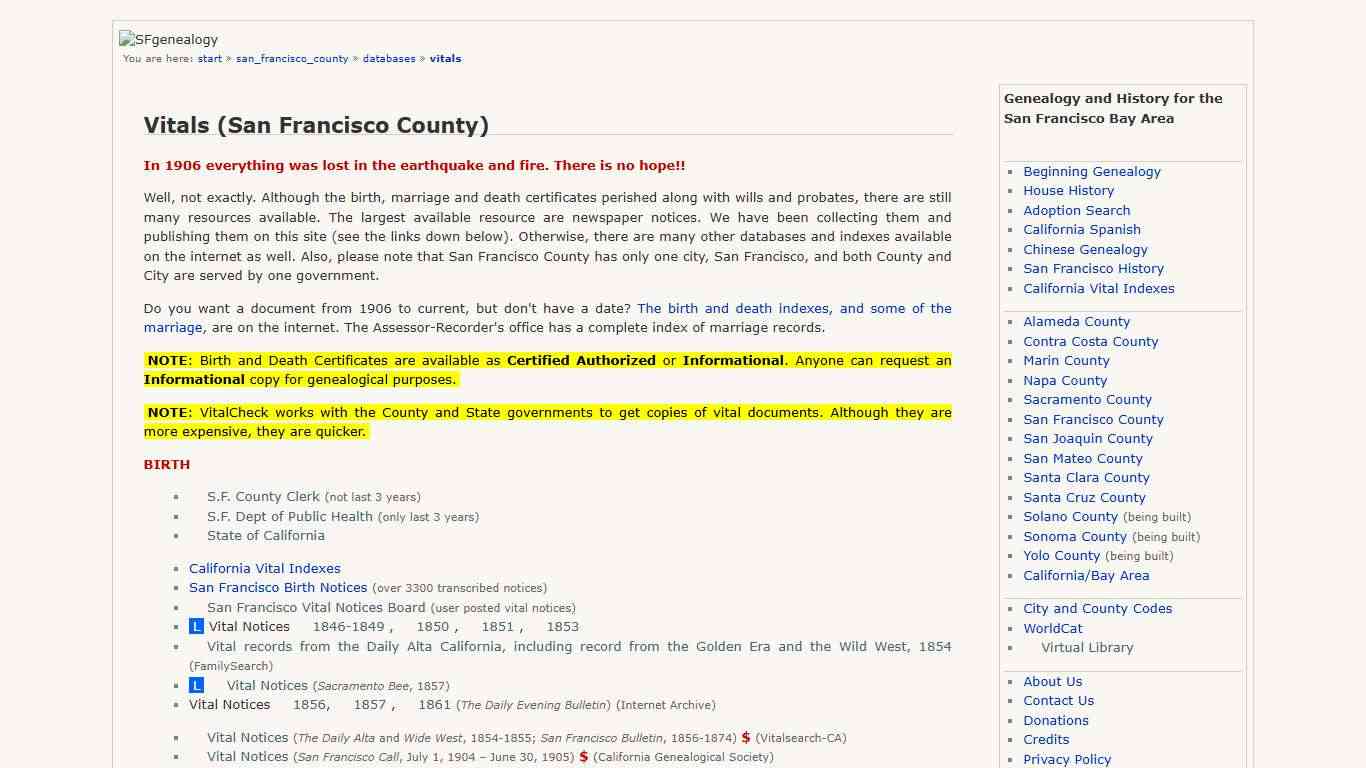Click Donations in the sidebar
Screen dimensions: 1366x768
[1056, 720]
